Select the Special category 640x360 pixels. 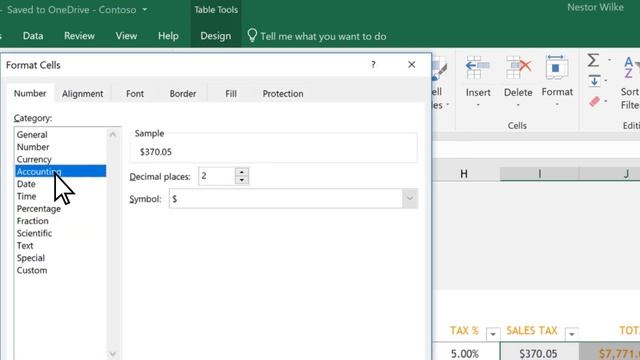point(60,258)
